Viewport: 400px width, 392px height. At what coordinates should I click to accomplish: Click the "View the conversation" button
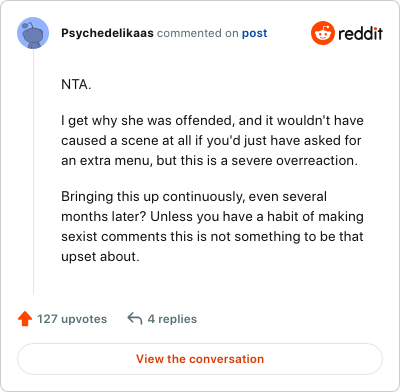click(200, 359)
